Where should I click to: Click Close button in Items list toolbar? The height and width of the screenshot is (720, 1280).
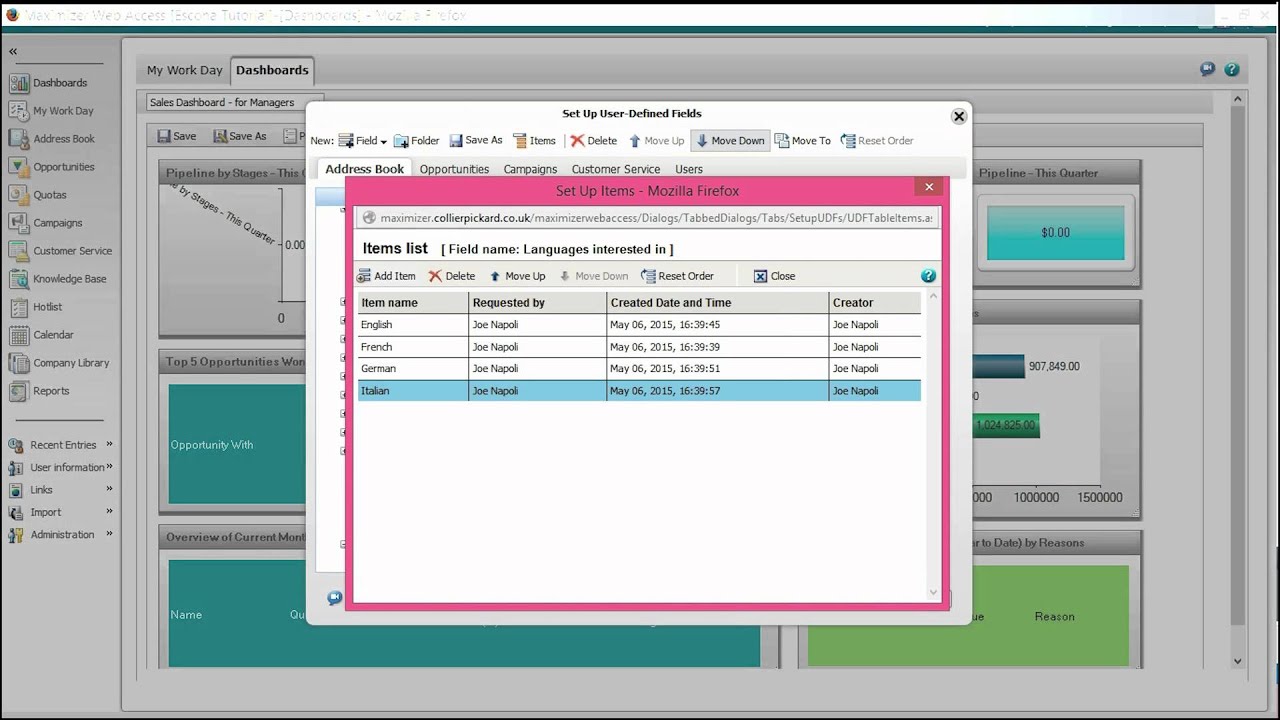click(x=775, y=276)
